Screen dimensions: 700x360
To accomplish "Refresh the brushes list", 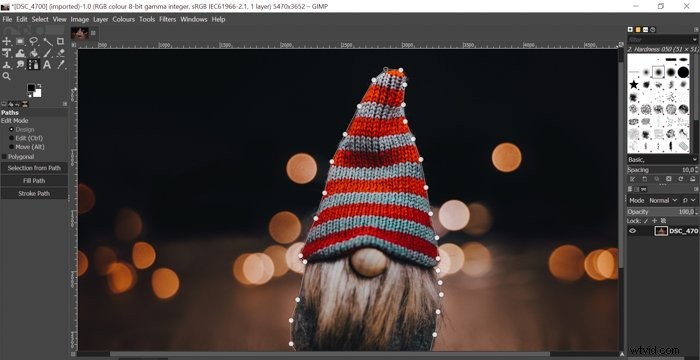I will click(x=680, y=179).
